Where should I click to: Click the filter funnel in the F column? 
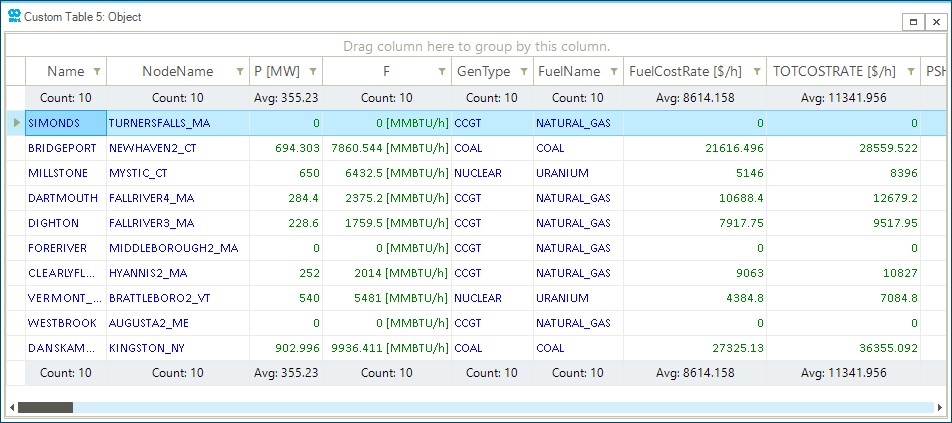(441, 72)
